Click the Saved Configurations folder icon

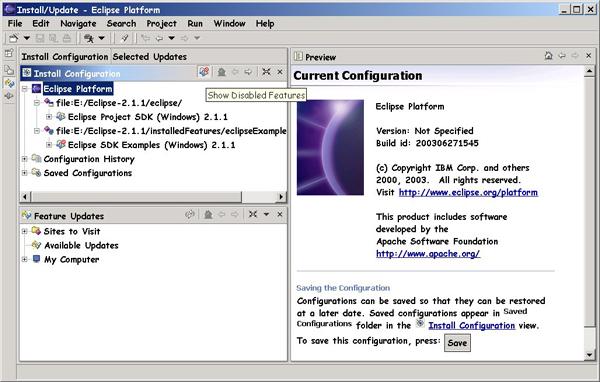point(36,172)
